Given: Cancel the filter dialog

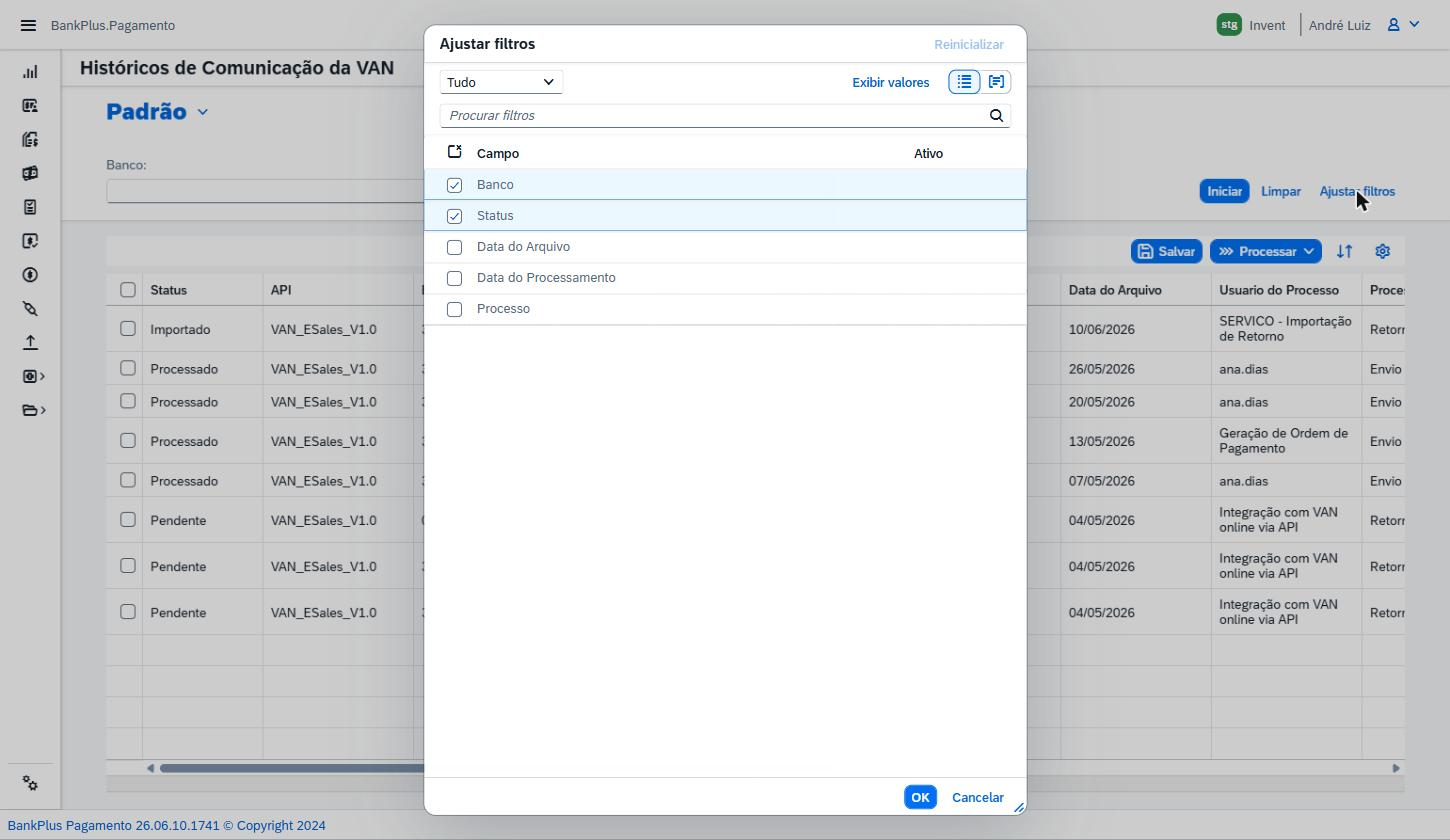Looking at the screenshot, I should click(978, 797).
